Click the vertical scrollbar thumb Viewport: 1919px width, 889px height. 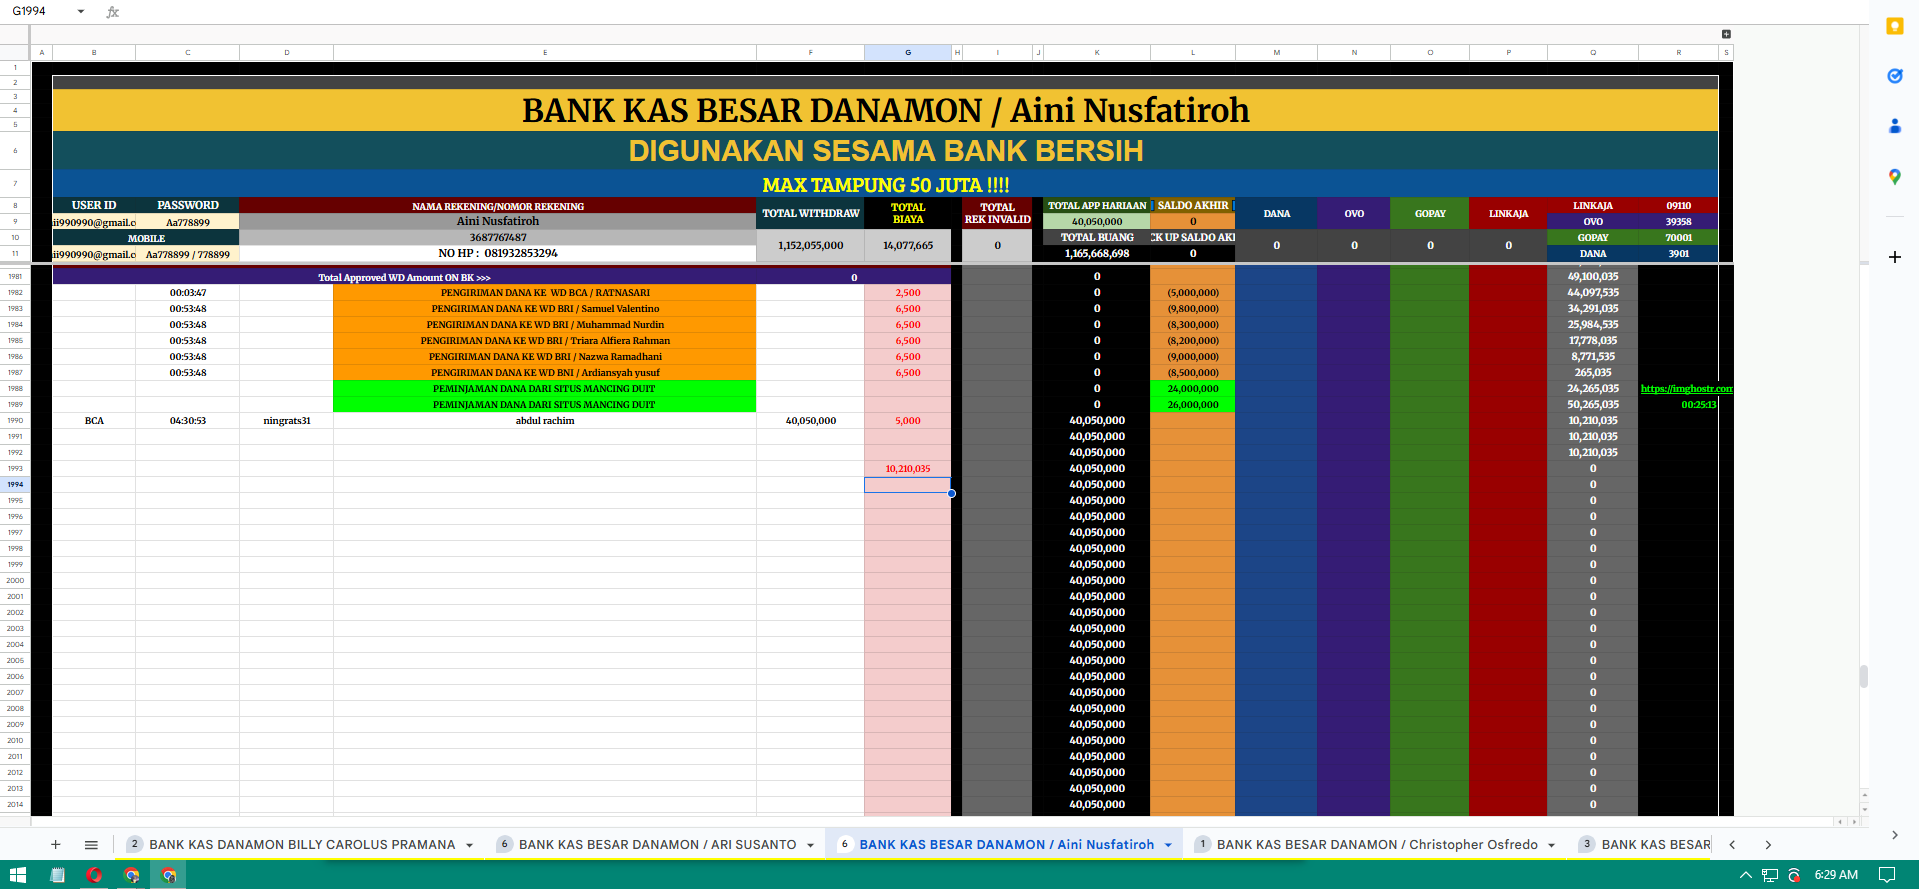point(1864,676)
